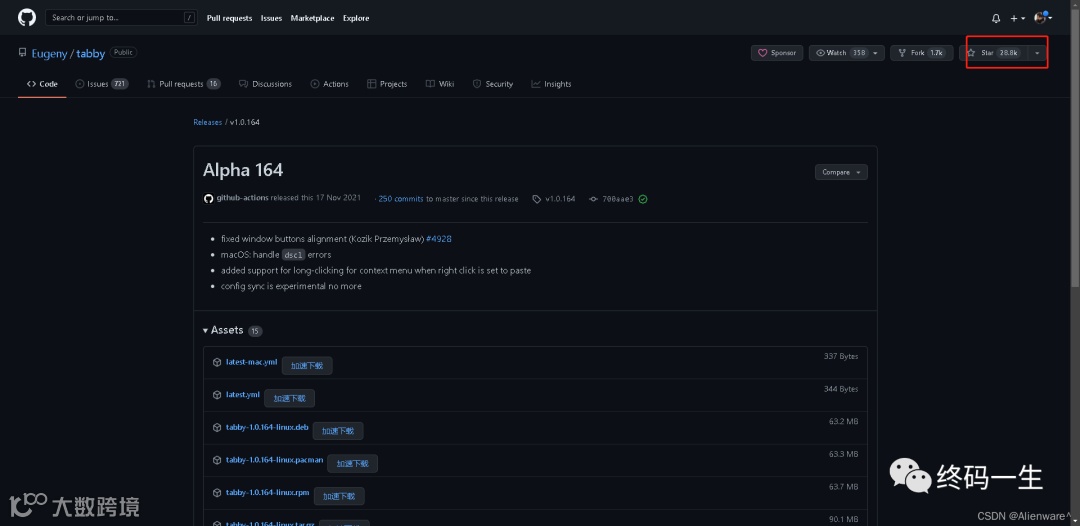Open the Wiki tab

pyautogui.click(x=439, y=84)
